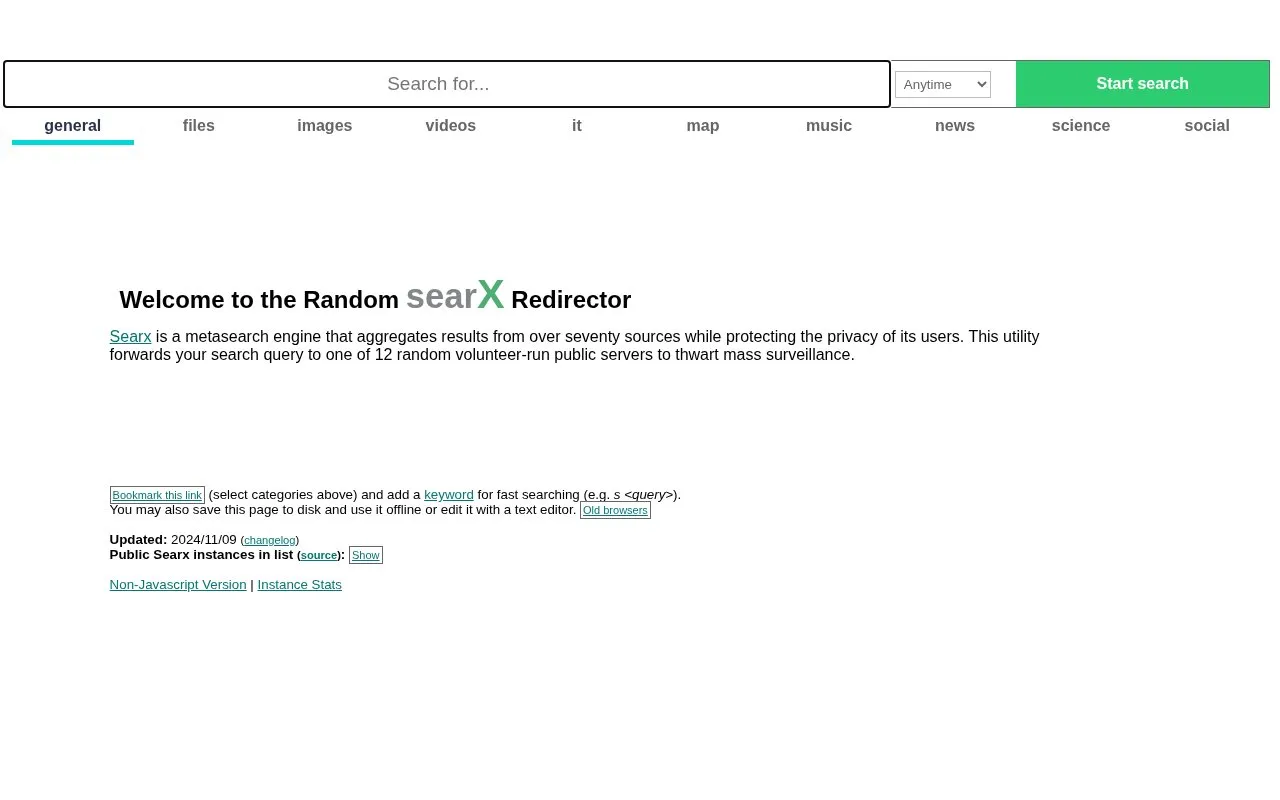This screenshot has height=800, width=1280.
Task: Select the videos category tab
Action: coord(451,126)
